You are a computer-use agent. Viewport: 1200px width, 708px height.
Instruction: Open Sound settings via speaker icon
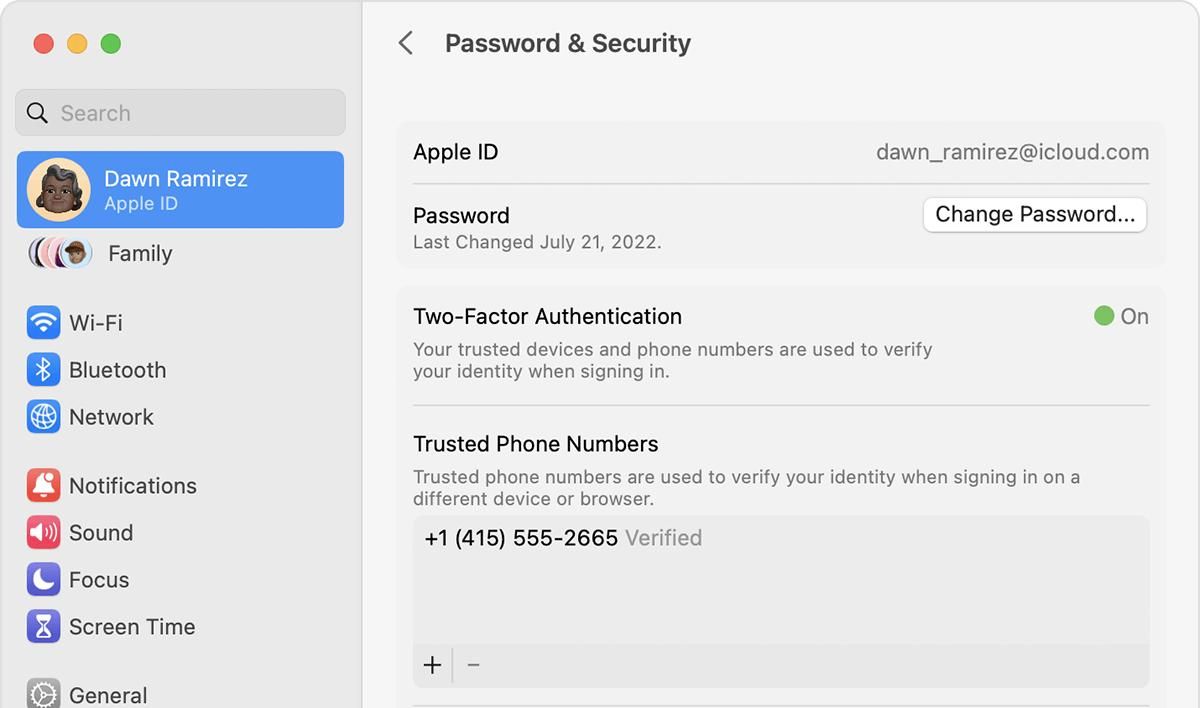point(42,533)
